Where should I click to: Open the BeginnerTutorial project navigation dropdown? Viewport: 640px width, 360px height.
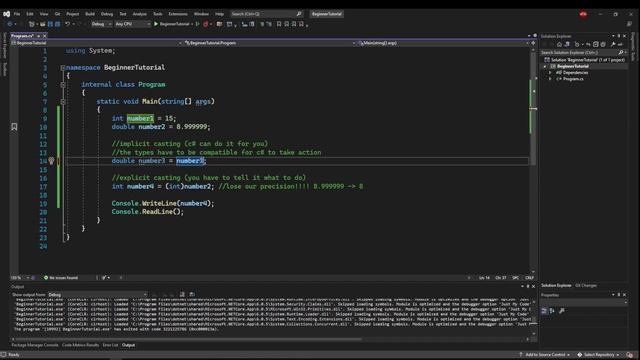pos(97,43)
